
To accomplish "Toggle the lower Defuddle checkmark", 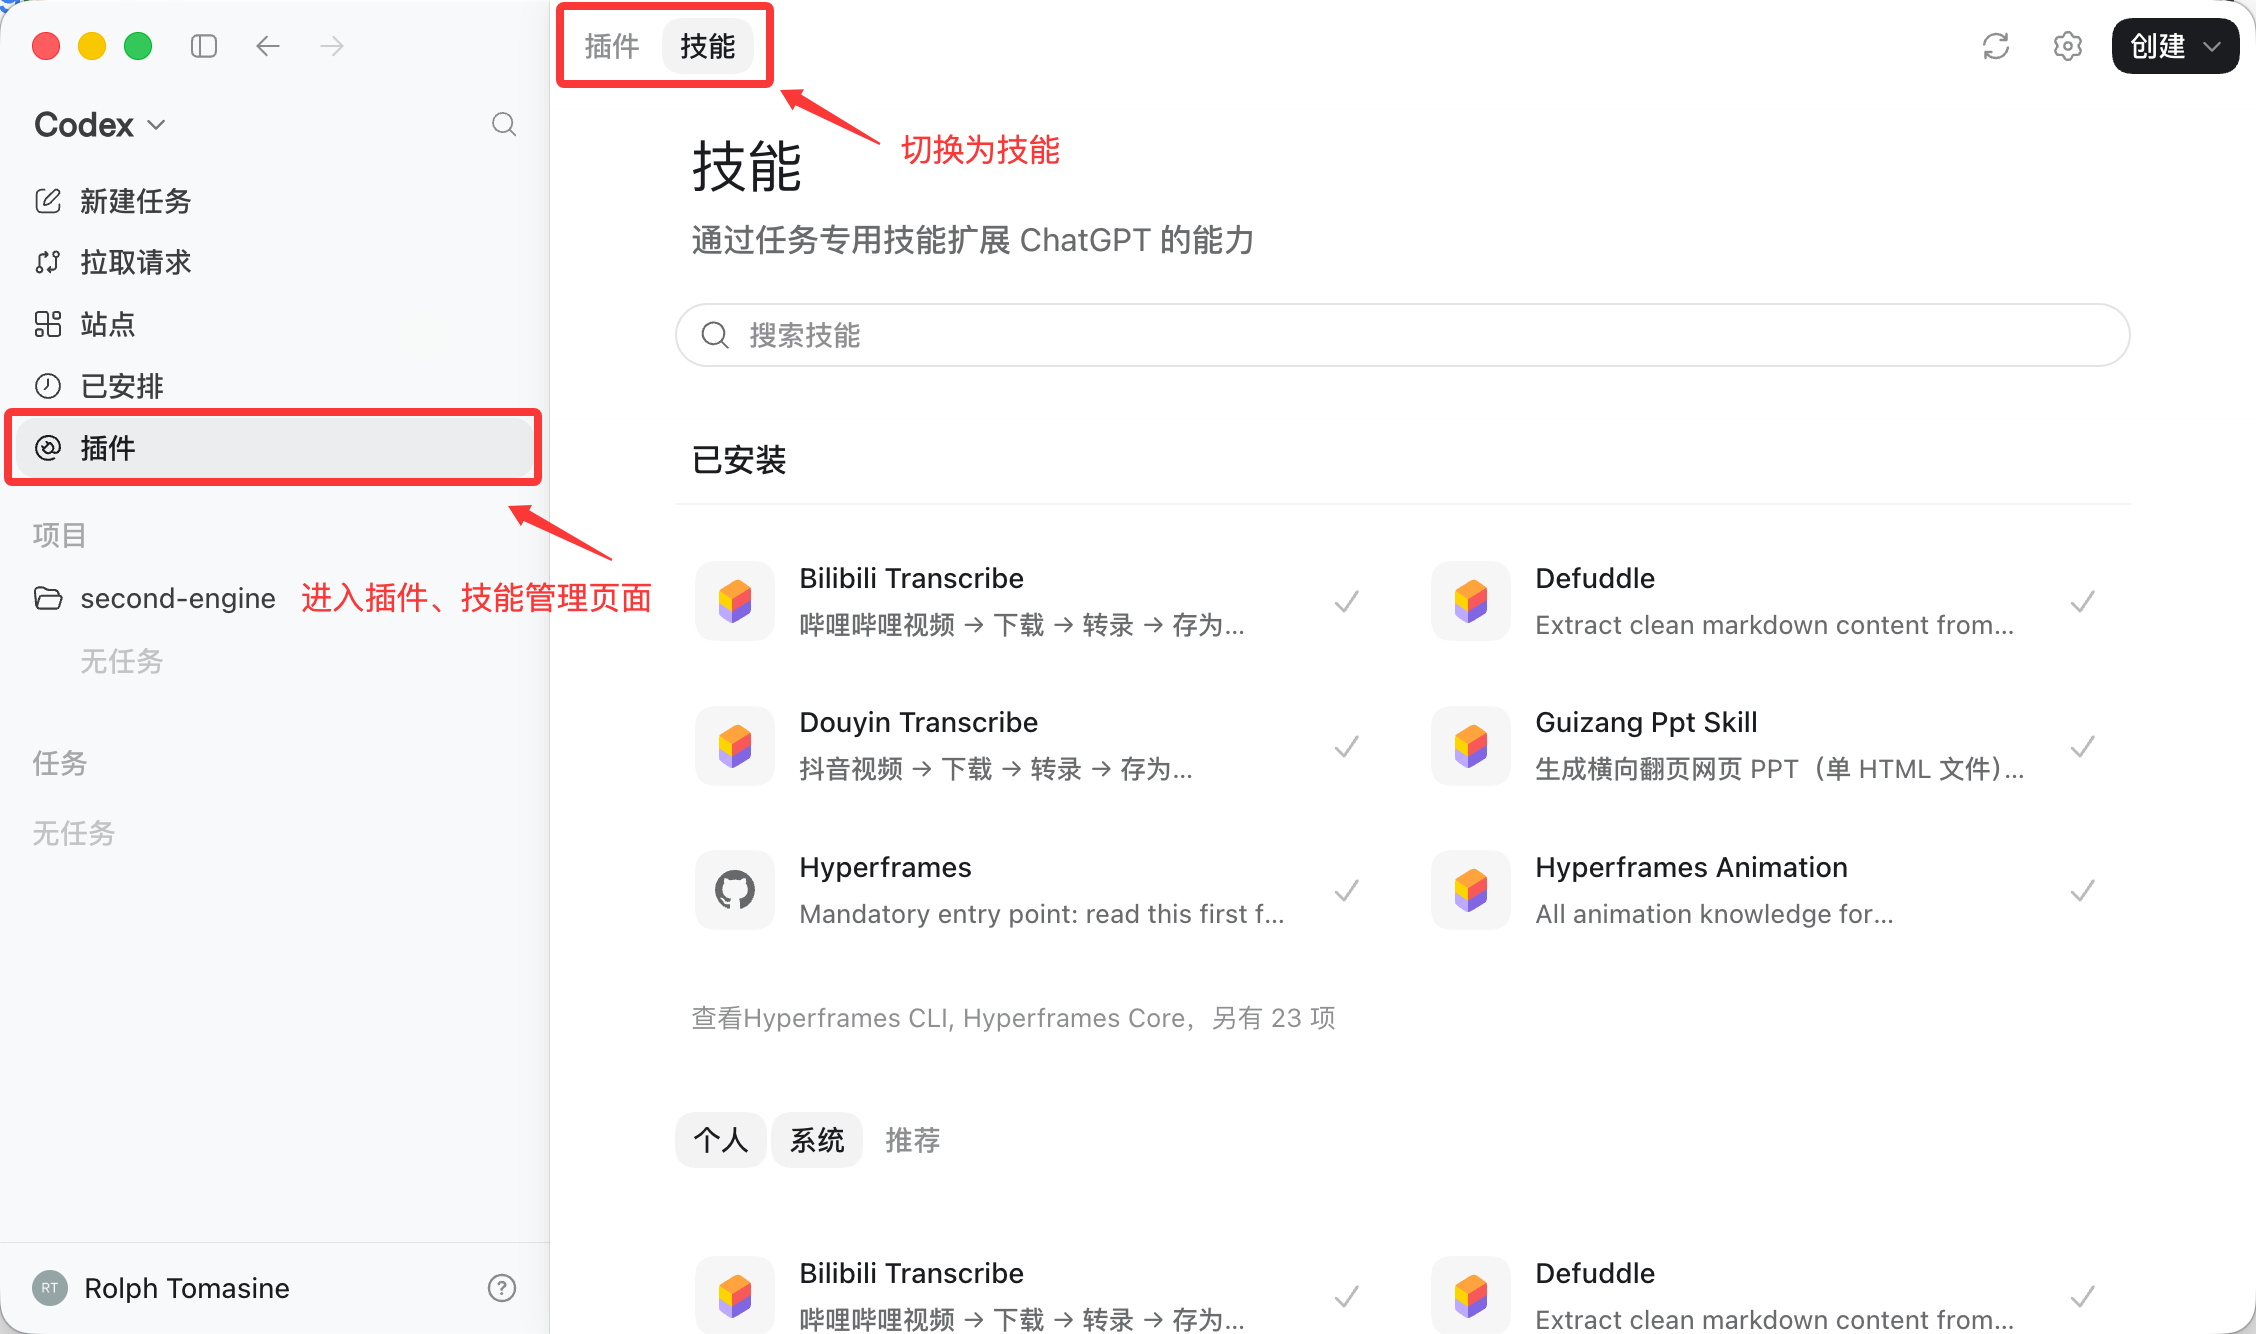I will [x=2083, y=1296].
